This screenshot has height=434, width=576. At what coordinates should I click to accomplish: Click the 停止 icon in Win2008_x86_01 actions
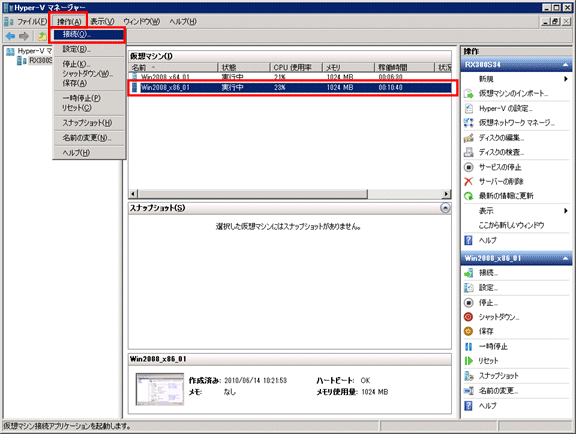coord(469,303)
